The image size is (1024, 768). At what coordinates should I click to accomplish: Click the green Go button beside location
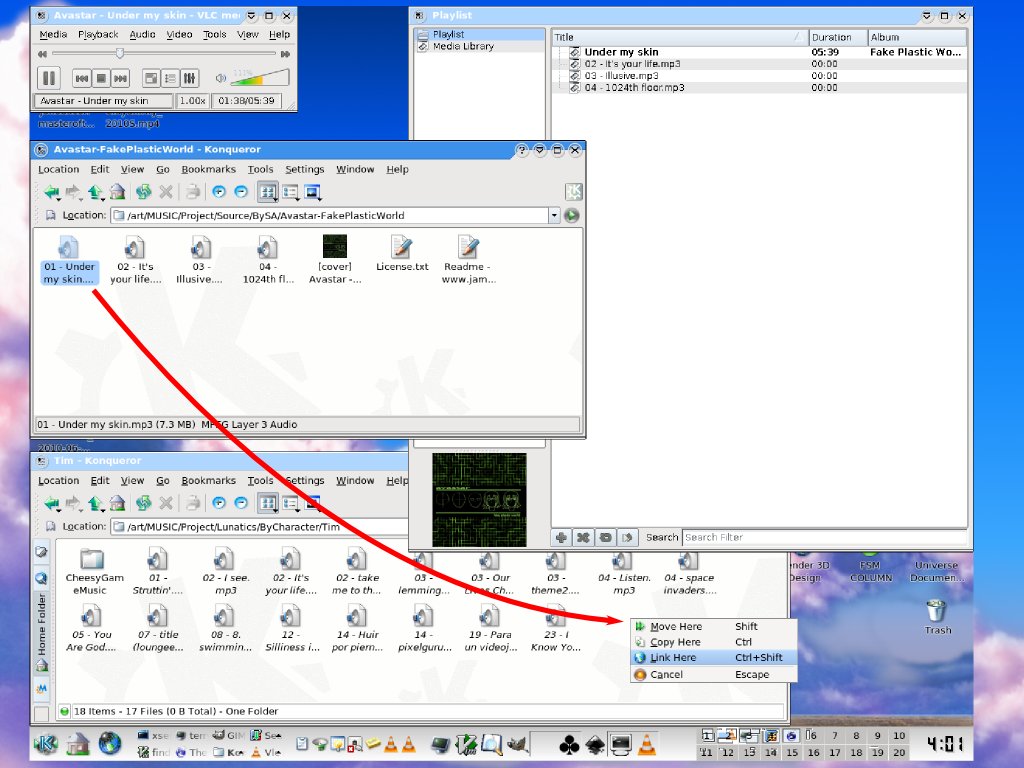[x=571, y=216]
